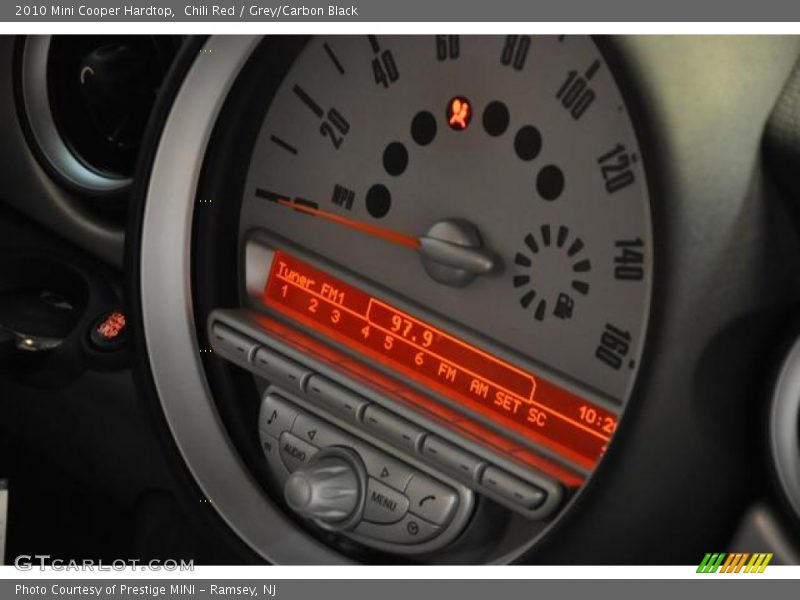This screenshot has height=600, width=800.
Task: Select the music note button
Action: [271, 417]
